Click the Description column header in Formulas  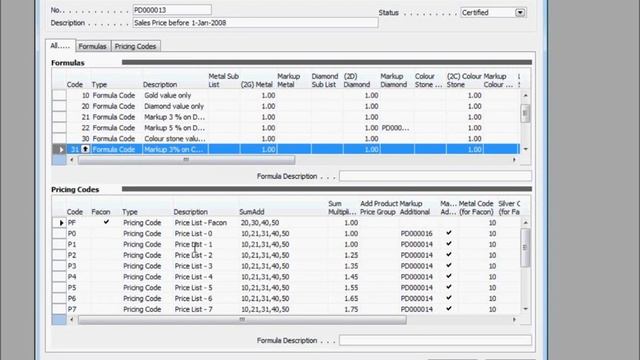click(x=160, y=84)
